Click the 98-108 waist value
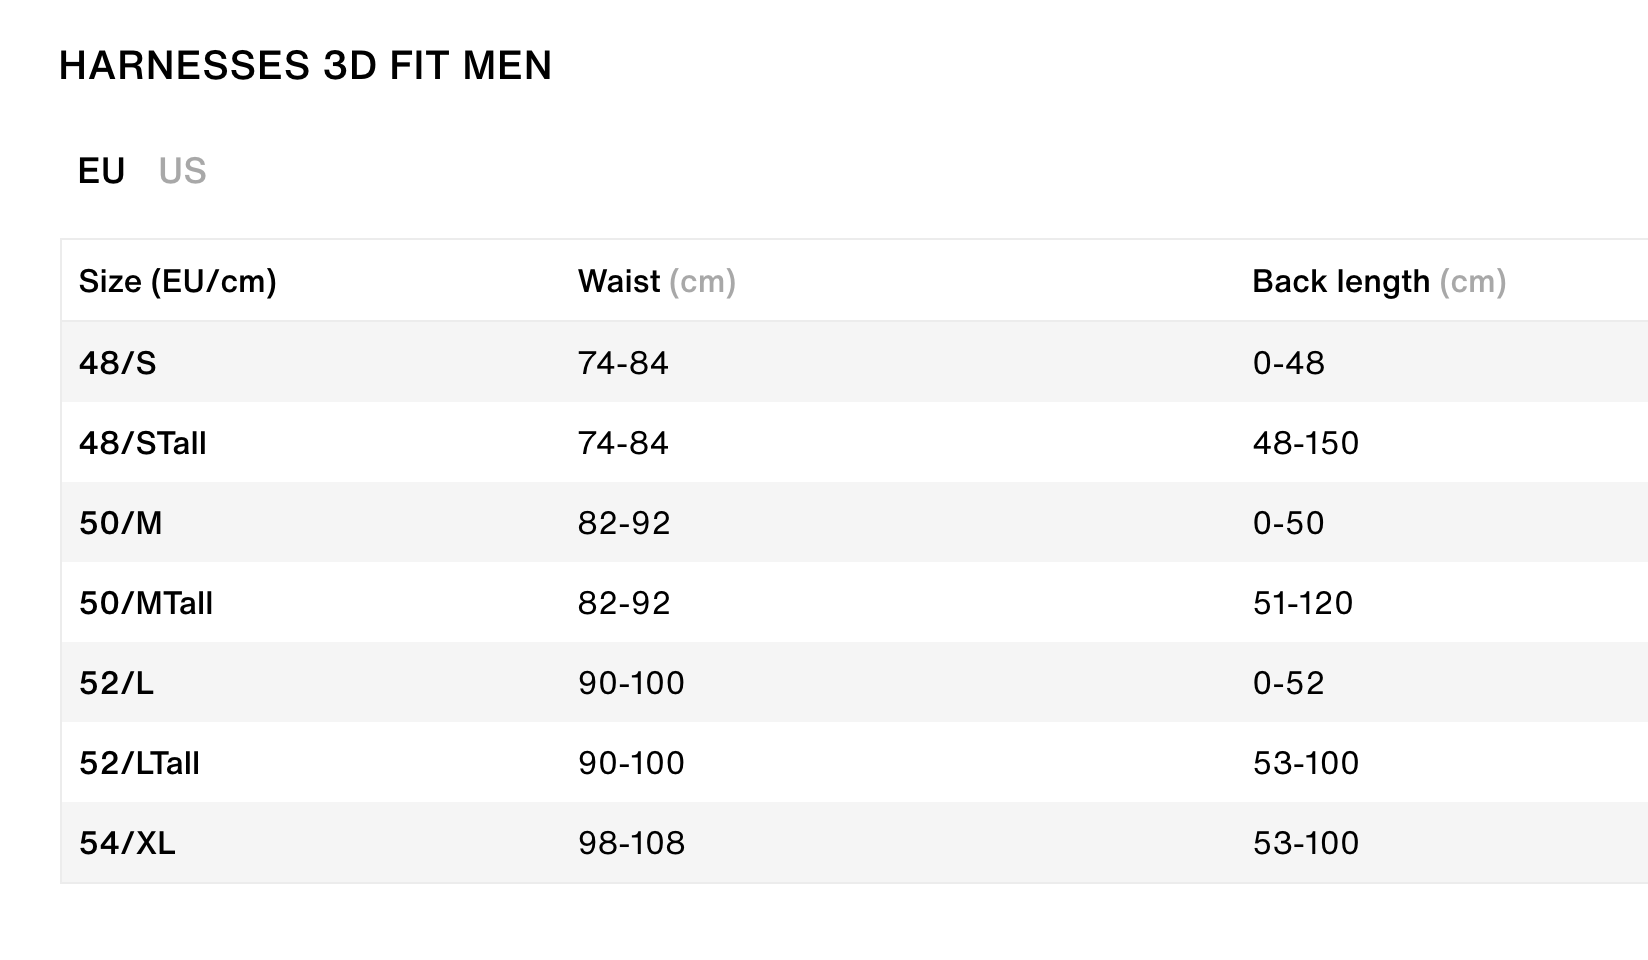The height and width of the screenshot is (960, 1648). coord(631,842)
